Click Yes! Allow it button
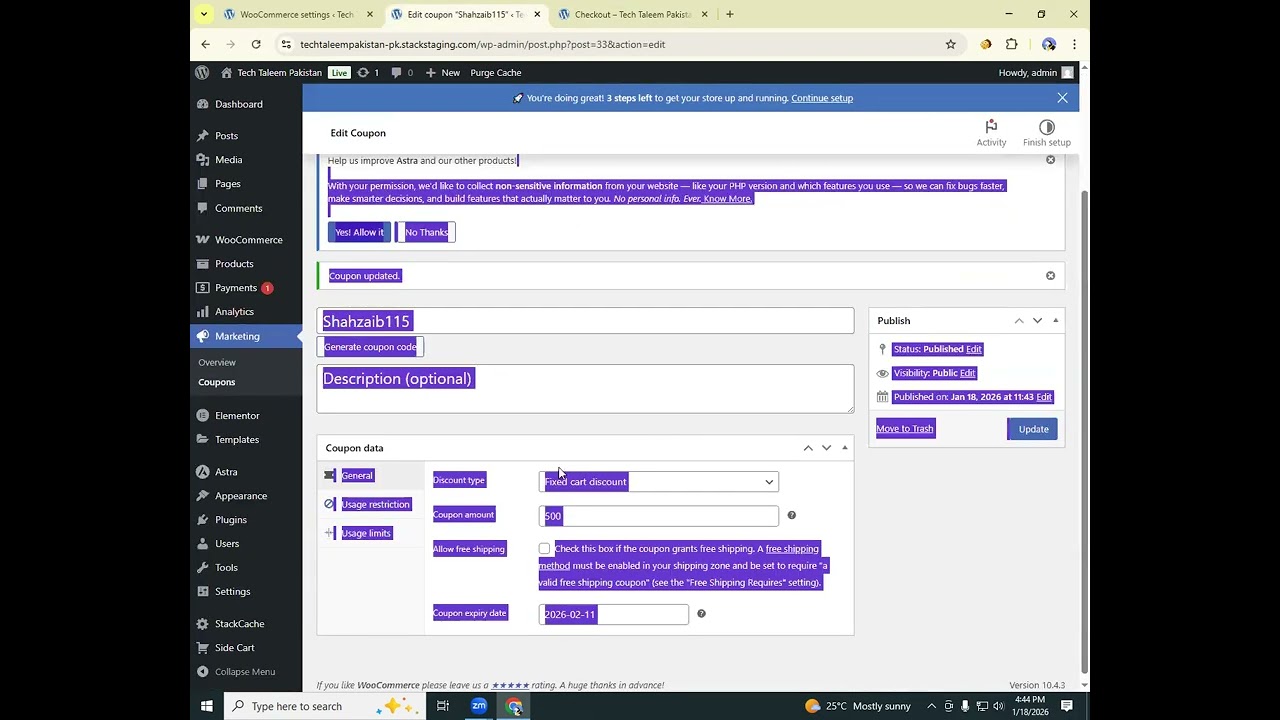Image resolution: width=1280 pixels, height=720 pixels. pos(359,232)
